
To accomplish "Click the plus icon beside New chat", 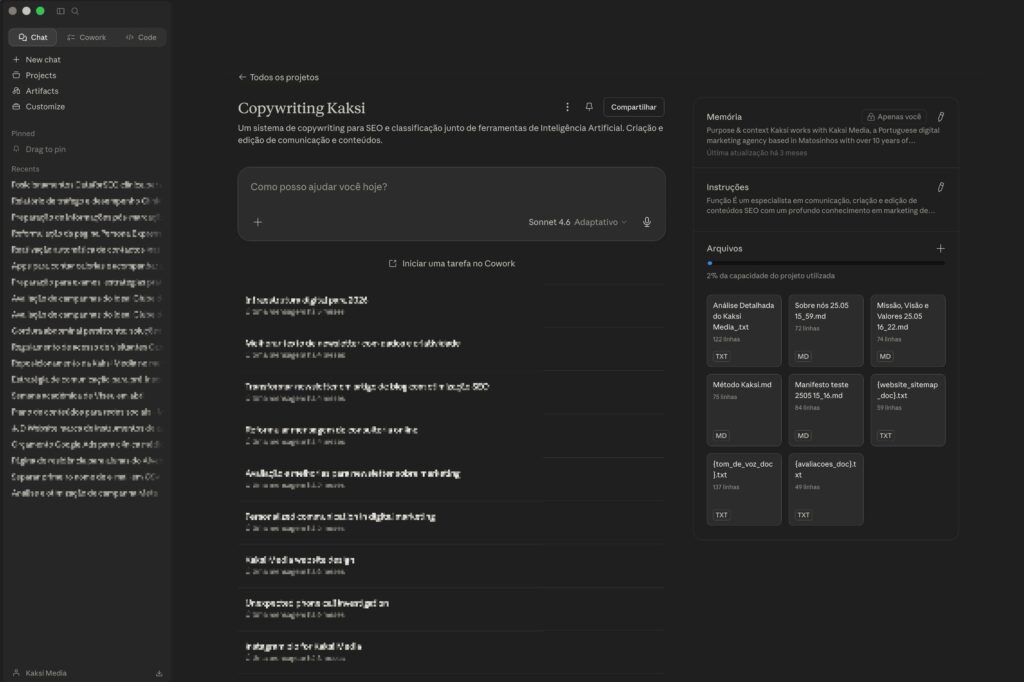I will click(16, 59).
